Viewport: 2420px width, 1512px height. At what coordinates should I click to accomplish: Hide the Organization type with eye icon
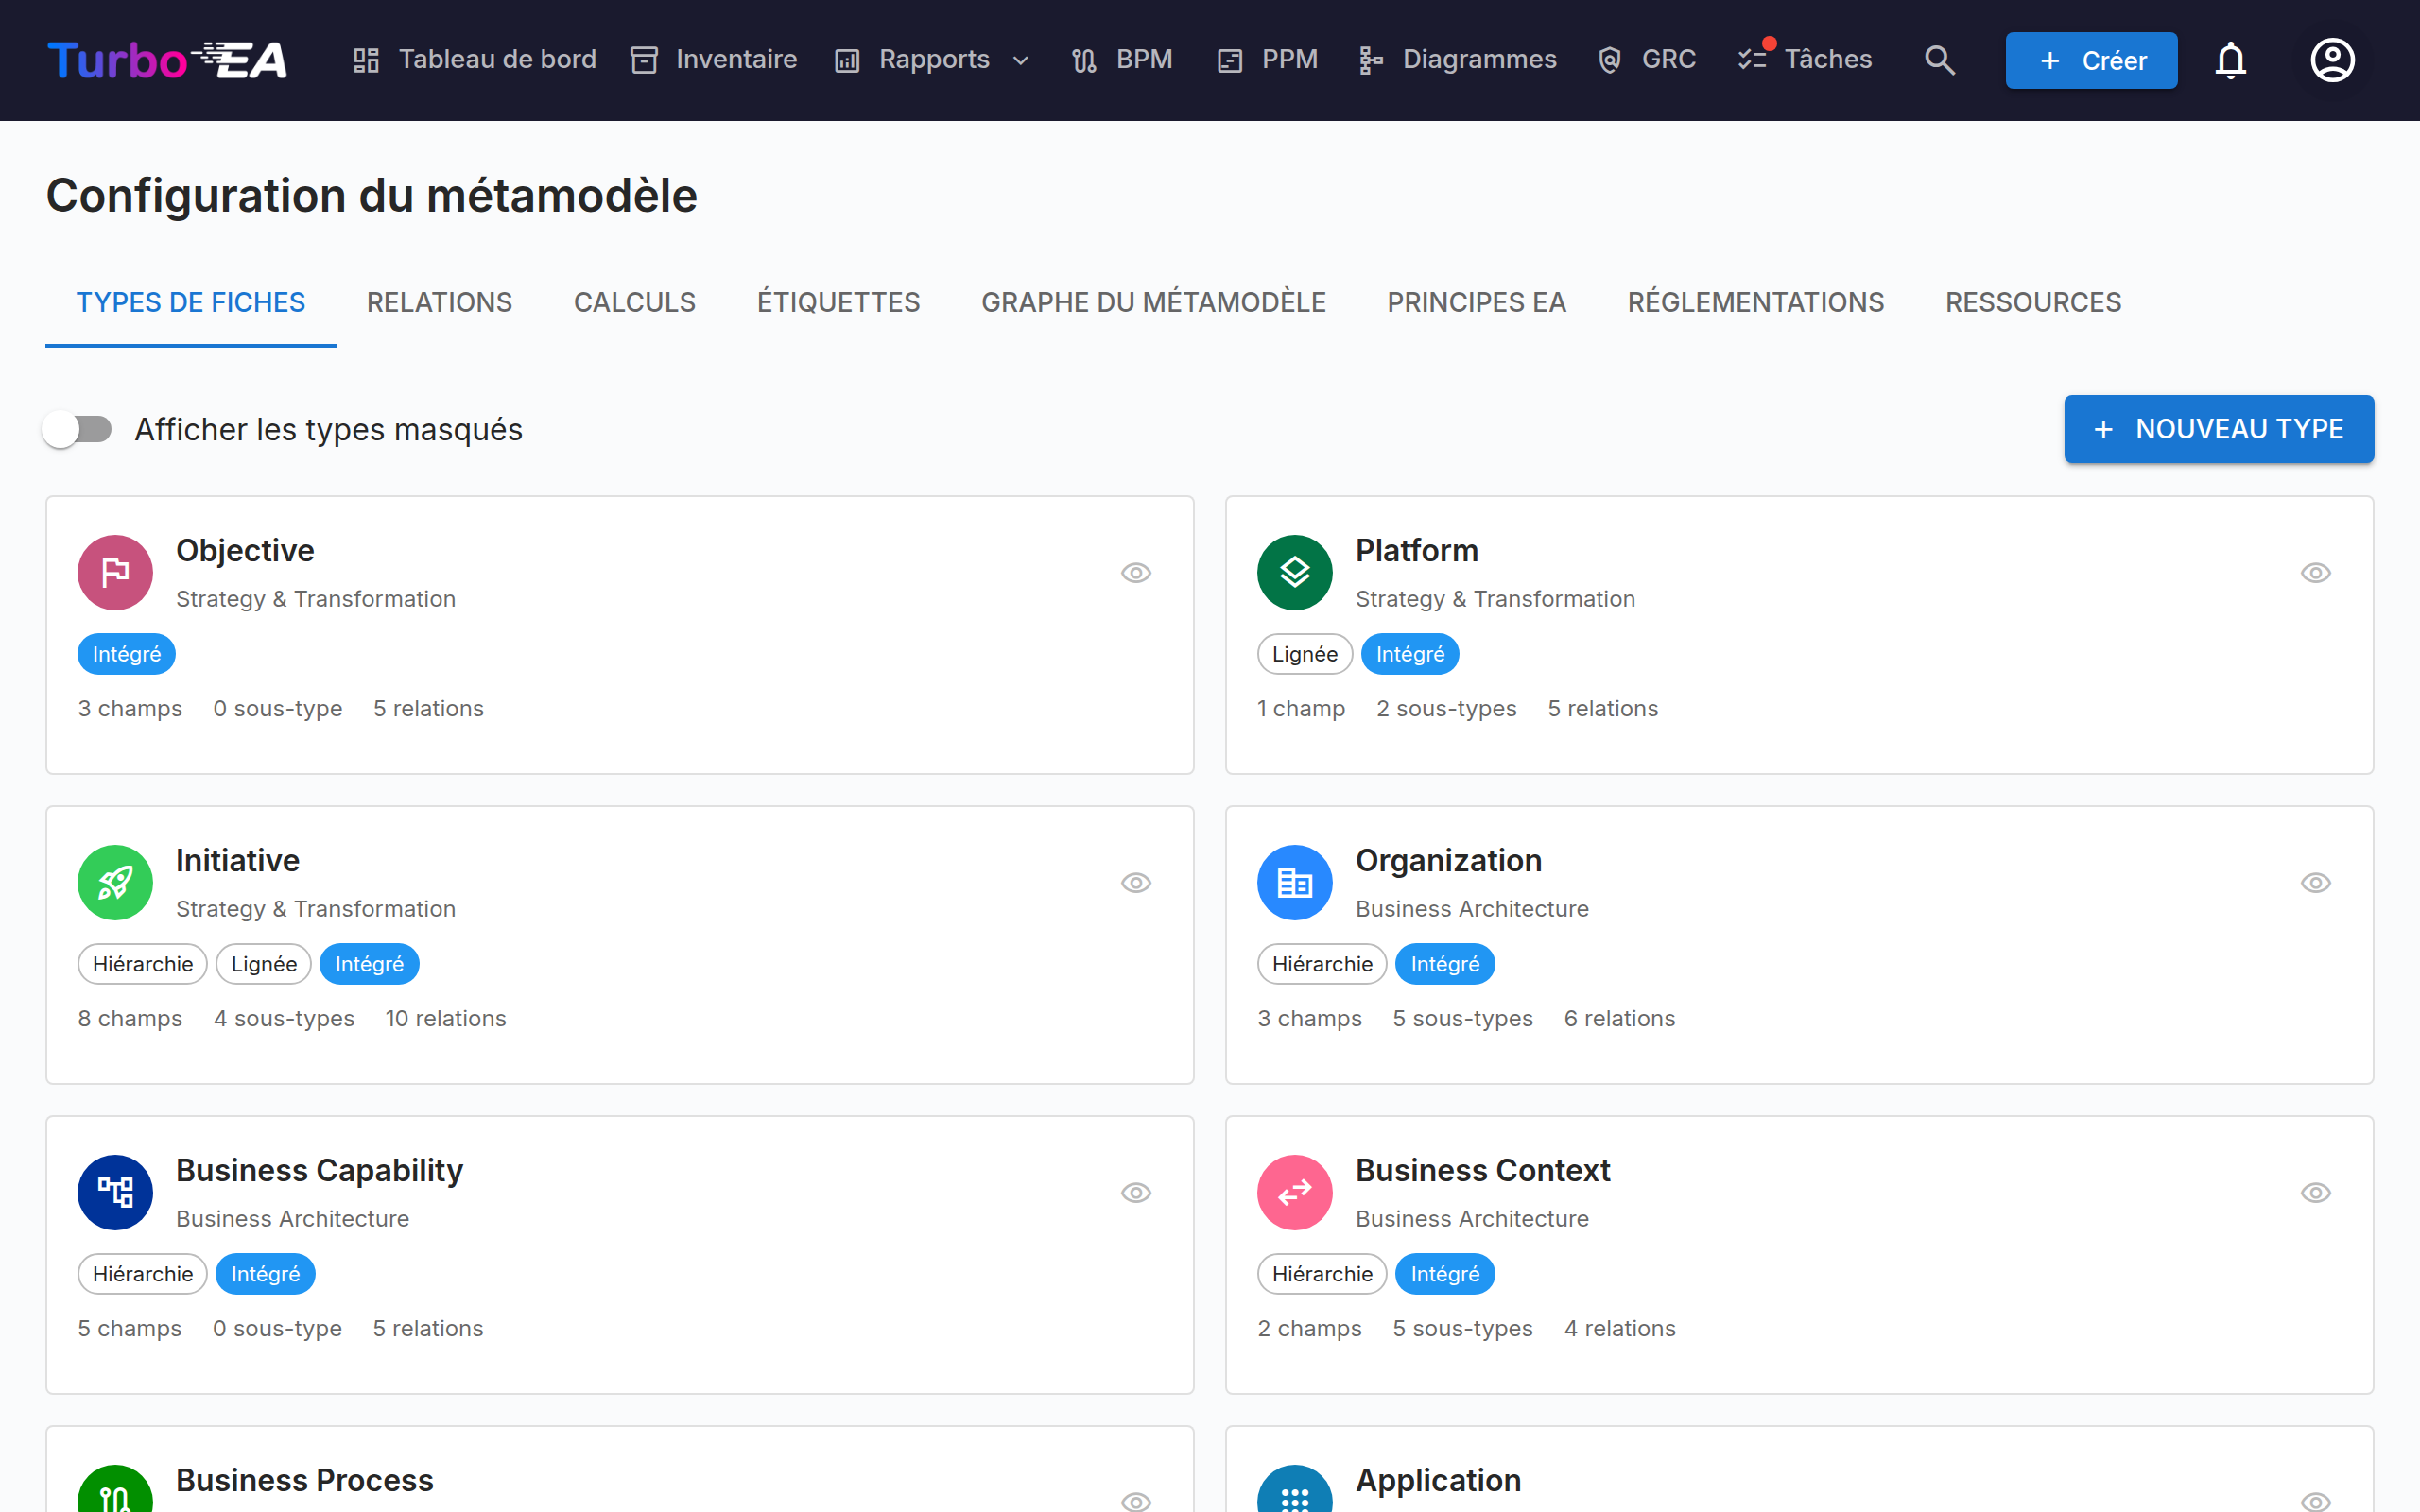[x=2315, y=883]
